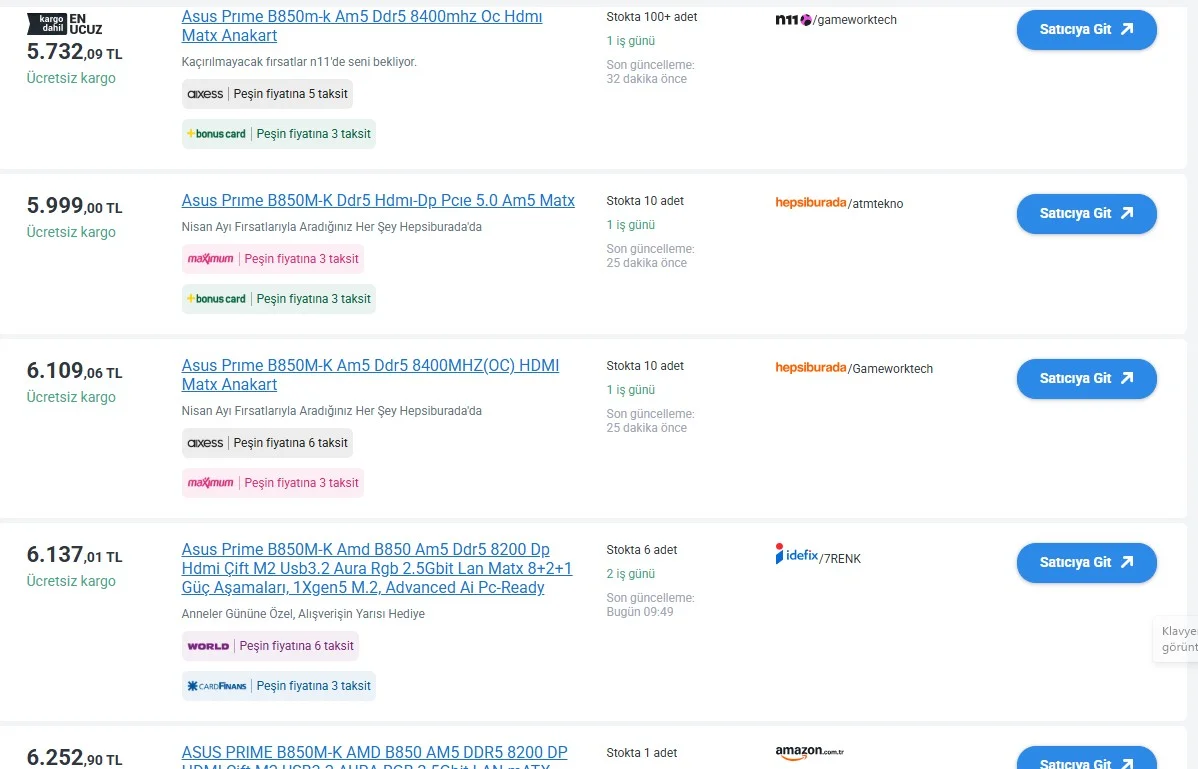This screenshot has width=1198, height=769.
Task: Go to seller for the 5.999,00 TL offer
Action: tap(1086, 214)
